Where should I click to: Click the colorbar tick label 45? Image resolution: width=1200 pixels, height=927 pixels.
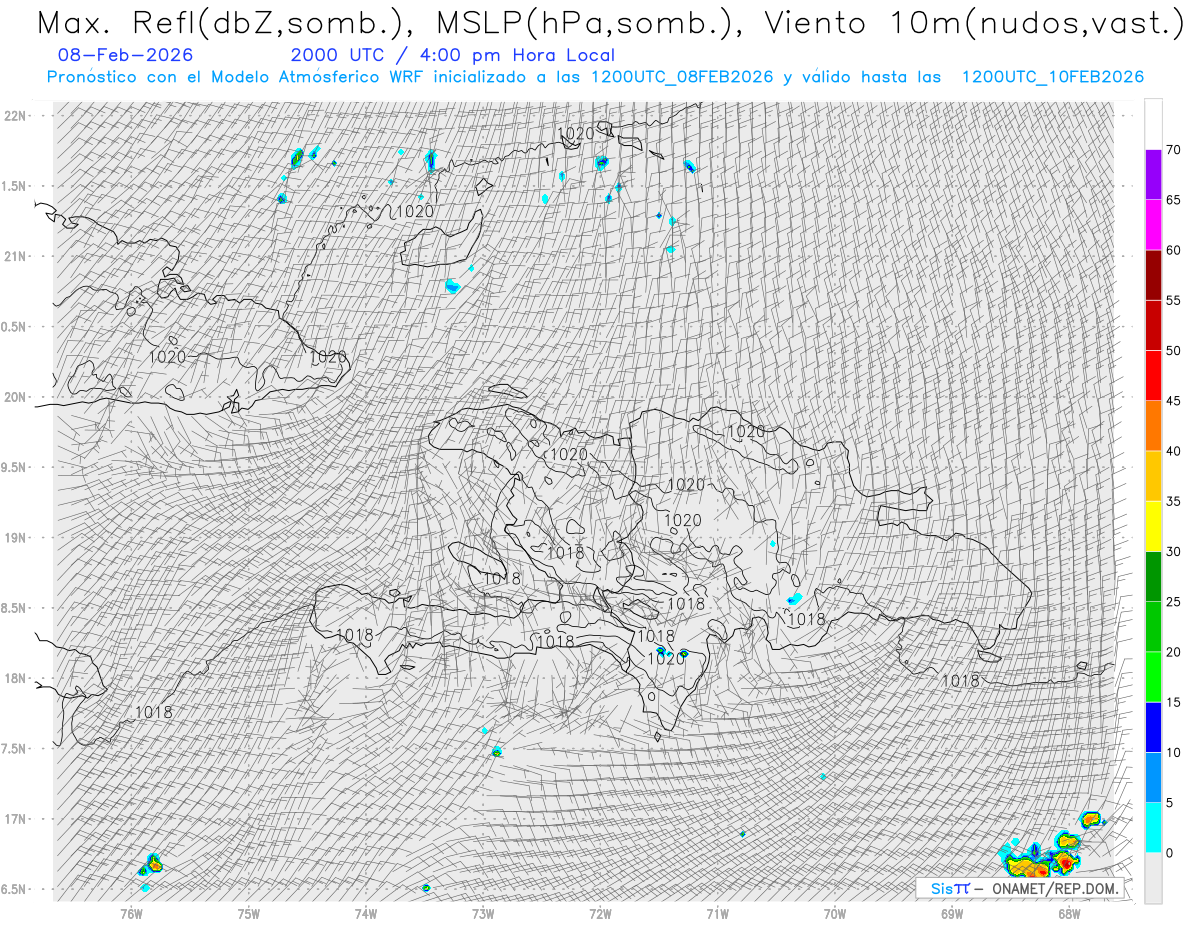1173,401
